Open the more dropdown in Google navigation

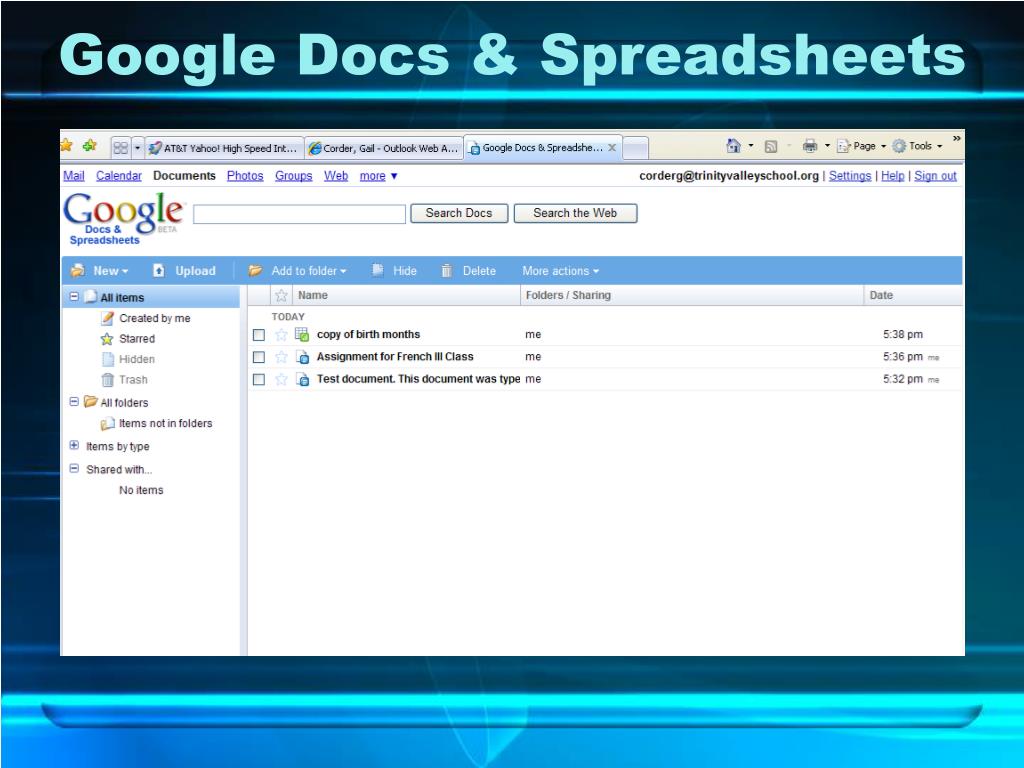pos(379,176)
